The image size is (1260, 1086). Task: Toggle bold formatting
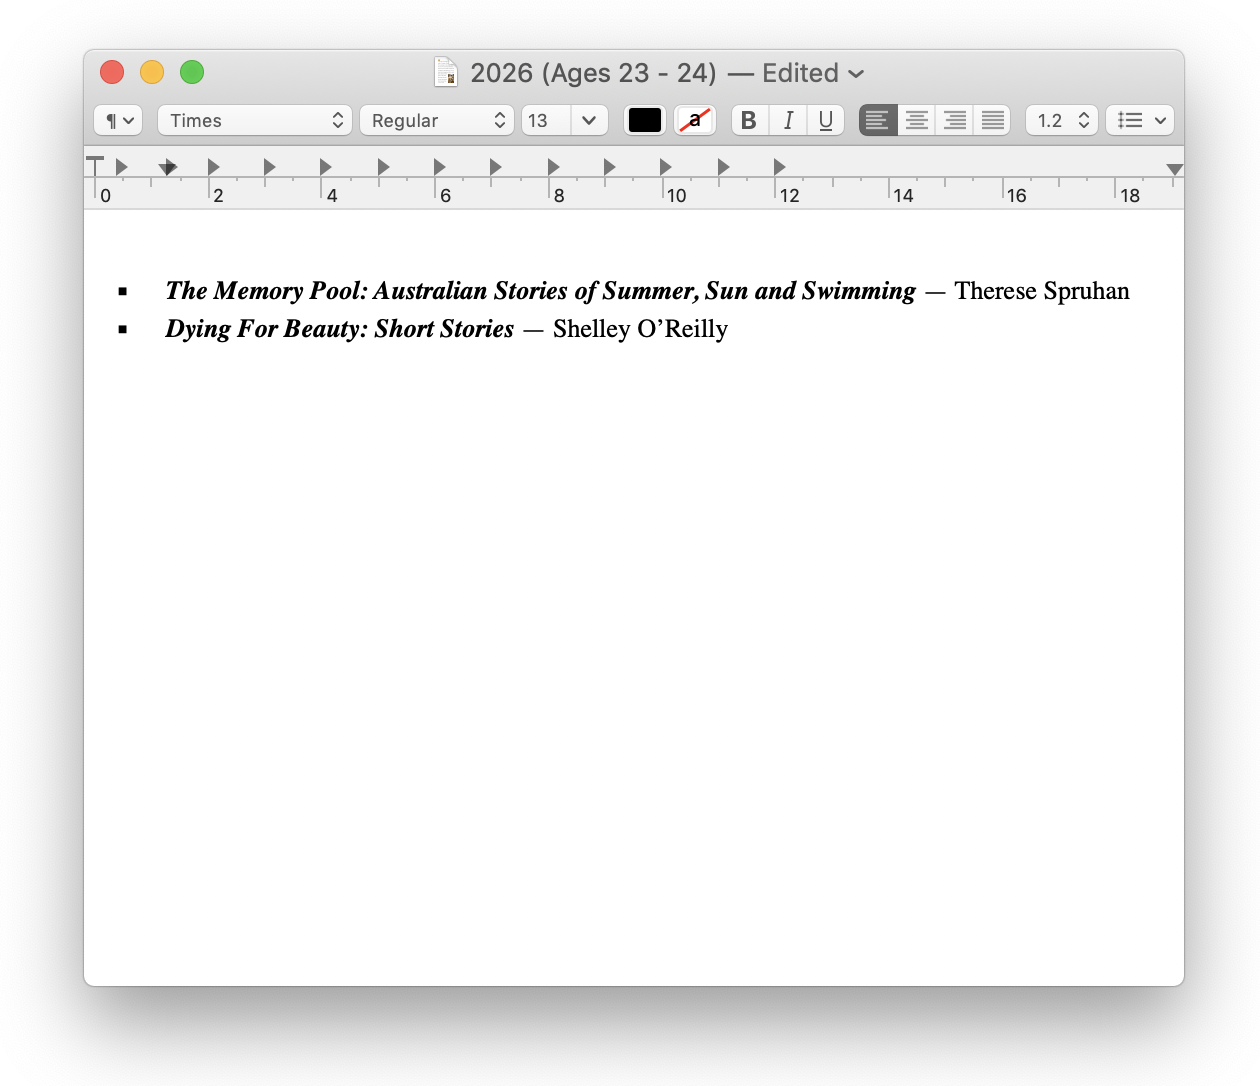(x=749, y=120)
